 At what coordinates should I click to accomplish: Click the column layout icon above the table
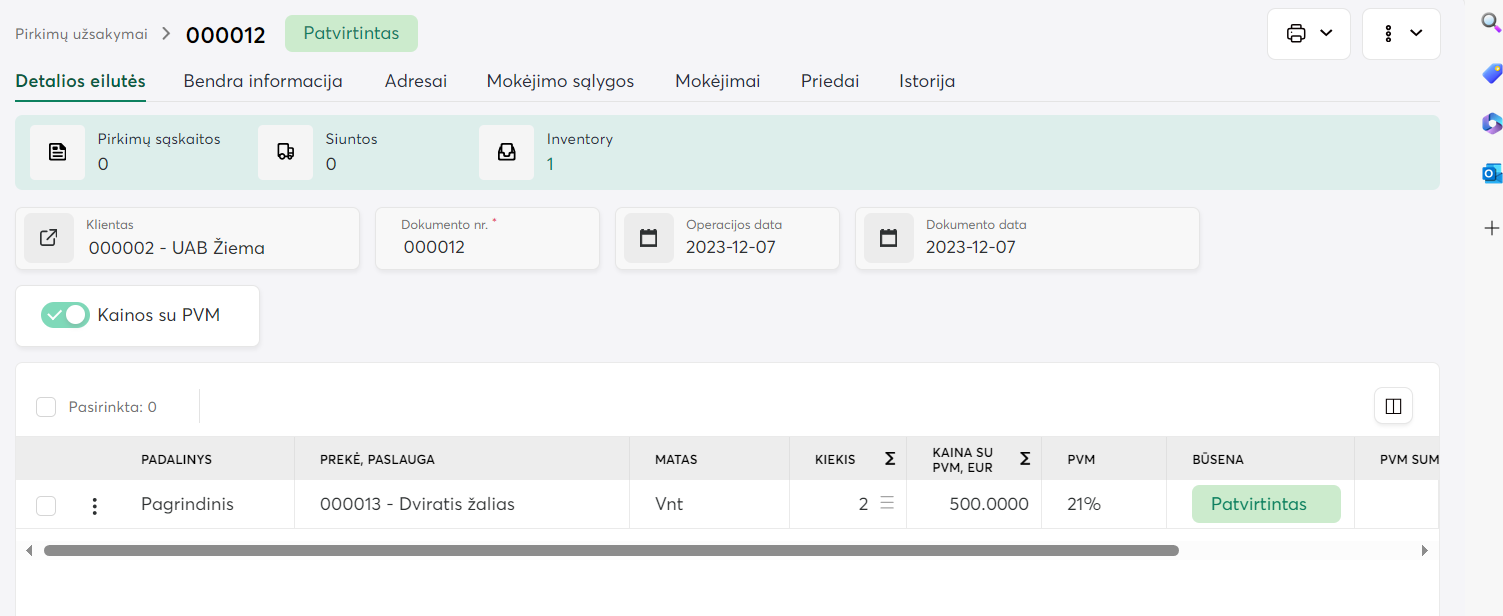coord(1393,406)
